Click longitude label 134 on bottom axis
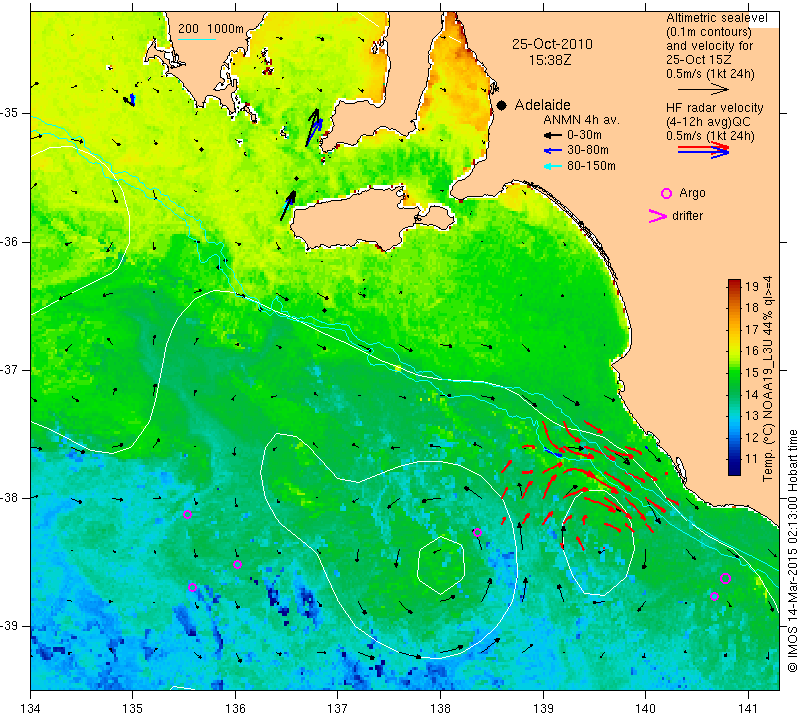The width and height of the screenshot is (800, 720). 31,708
